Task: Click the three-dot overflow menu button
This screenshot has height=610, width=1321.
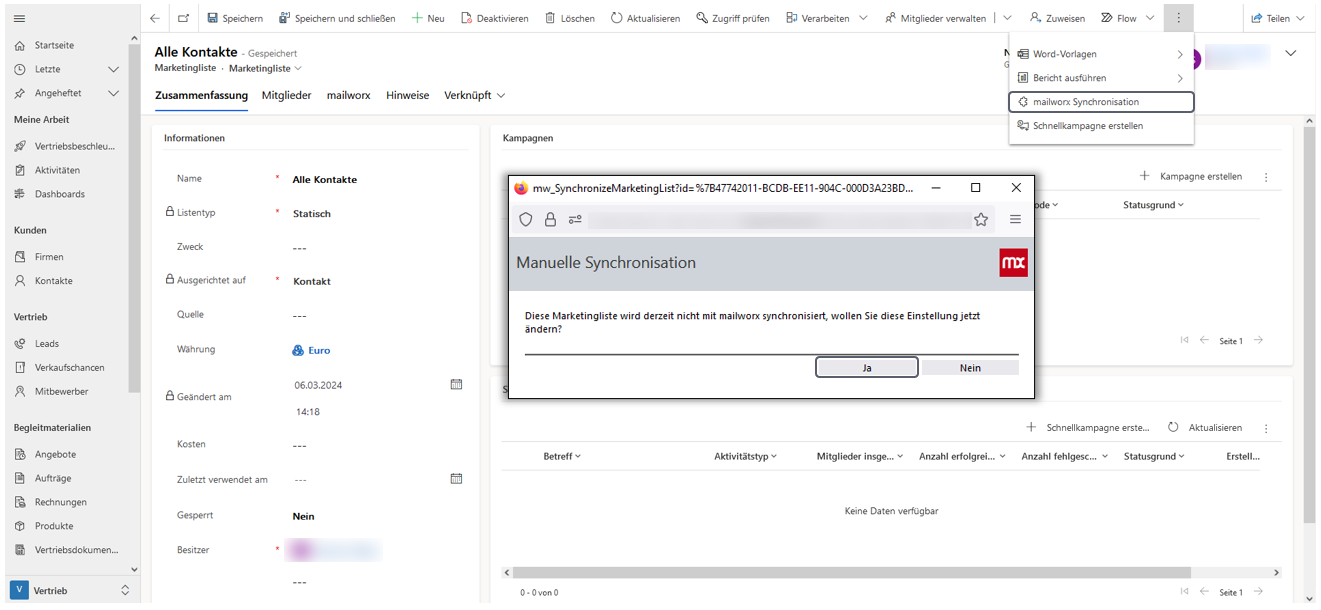Action: click(x=1179, y=18)
